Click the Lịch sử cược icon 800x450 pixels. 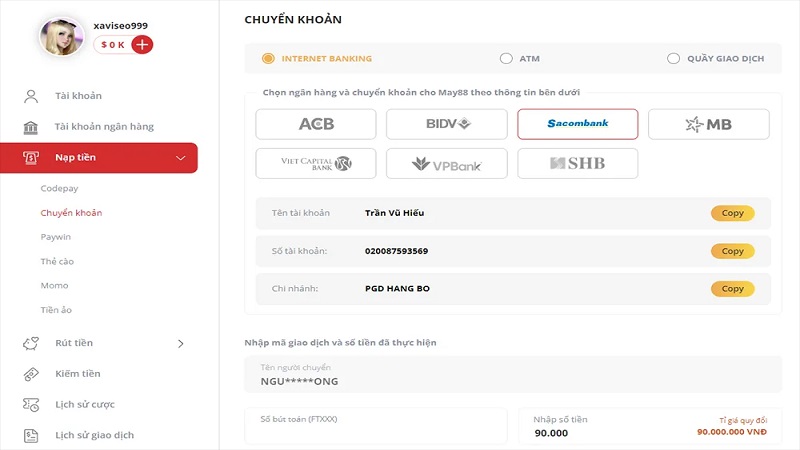point(31,405)
